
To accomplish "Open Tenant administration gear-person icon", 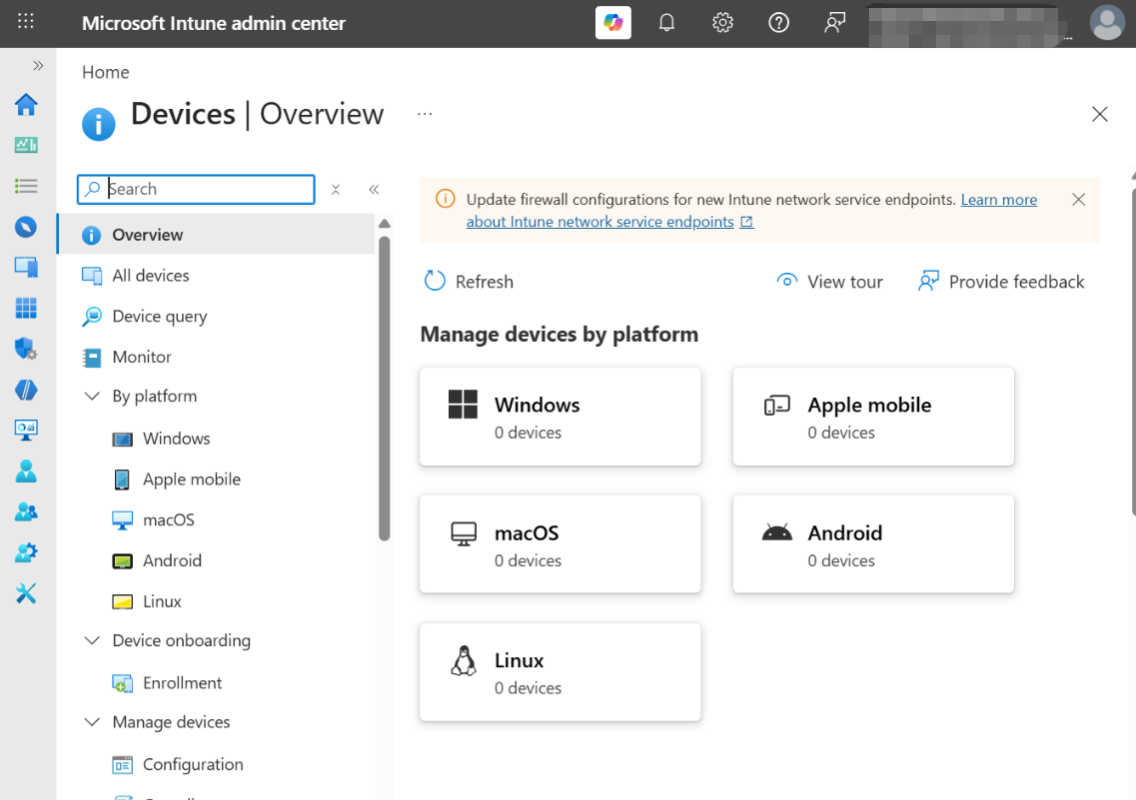I will click(26, 553).
